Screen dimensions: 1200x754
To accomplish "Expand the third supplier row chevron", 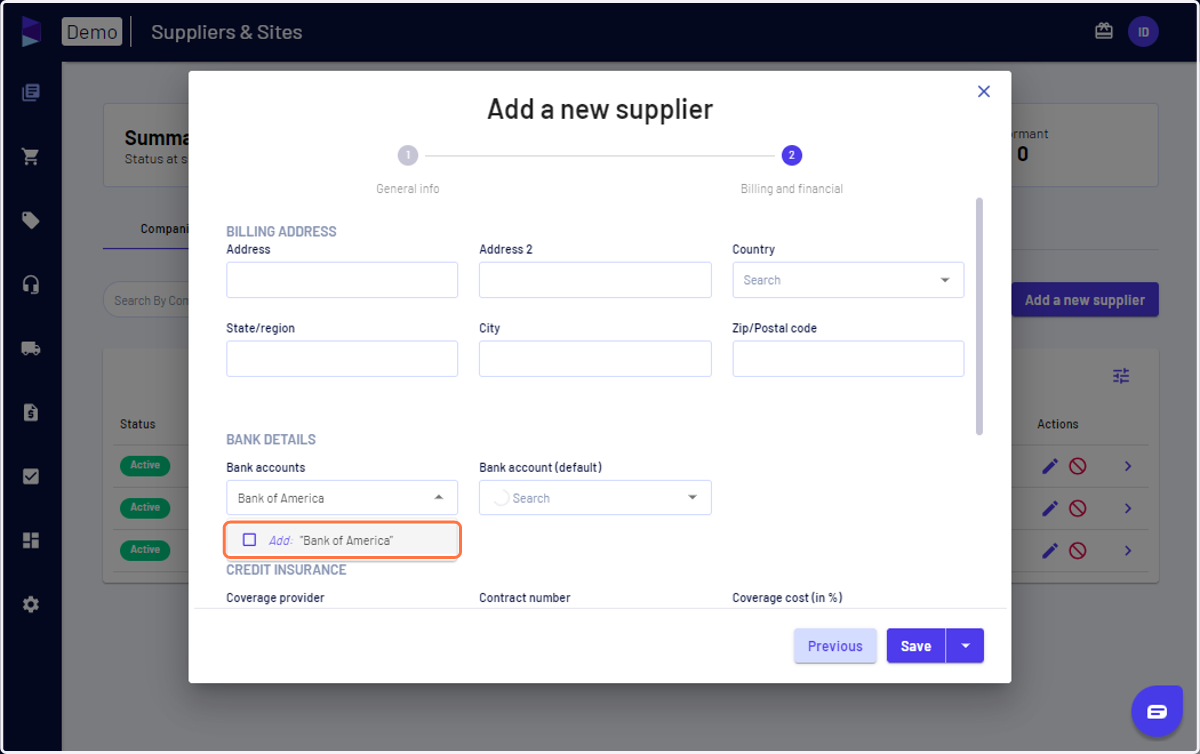I will tap(1128, 550).
